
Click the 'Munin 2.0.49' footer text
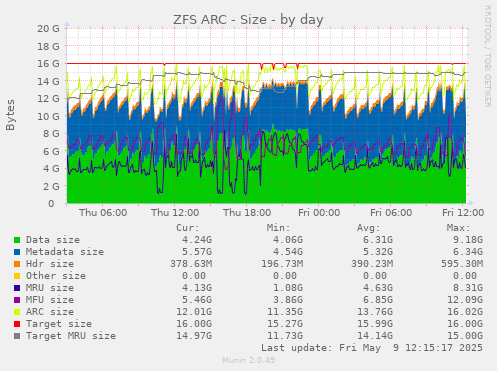[248, 360]
